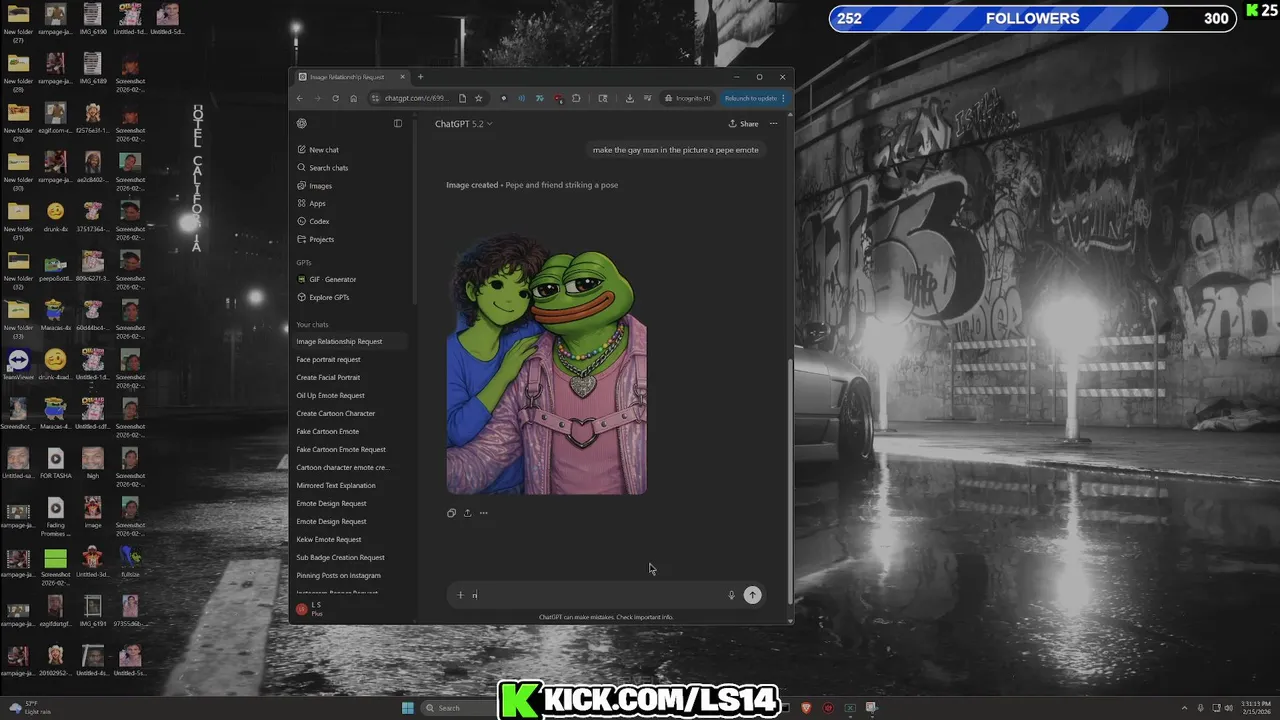Click the Incognito (4) indicator
The width and height of the screenshot is (1280, 720).
(x=688, y=98)
